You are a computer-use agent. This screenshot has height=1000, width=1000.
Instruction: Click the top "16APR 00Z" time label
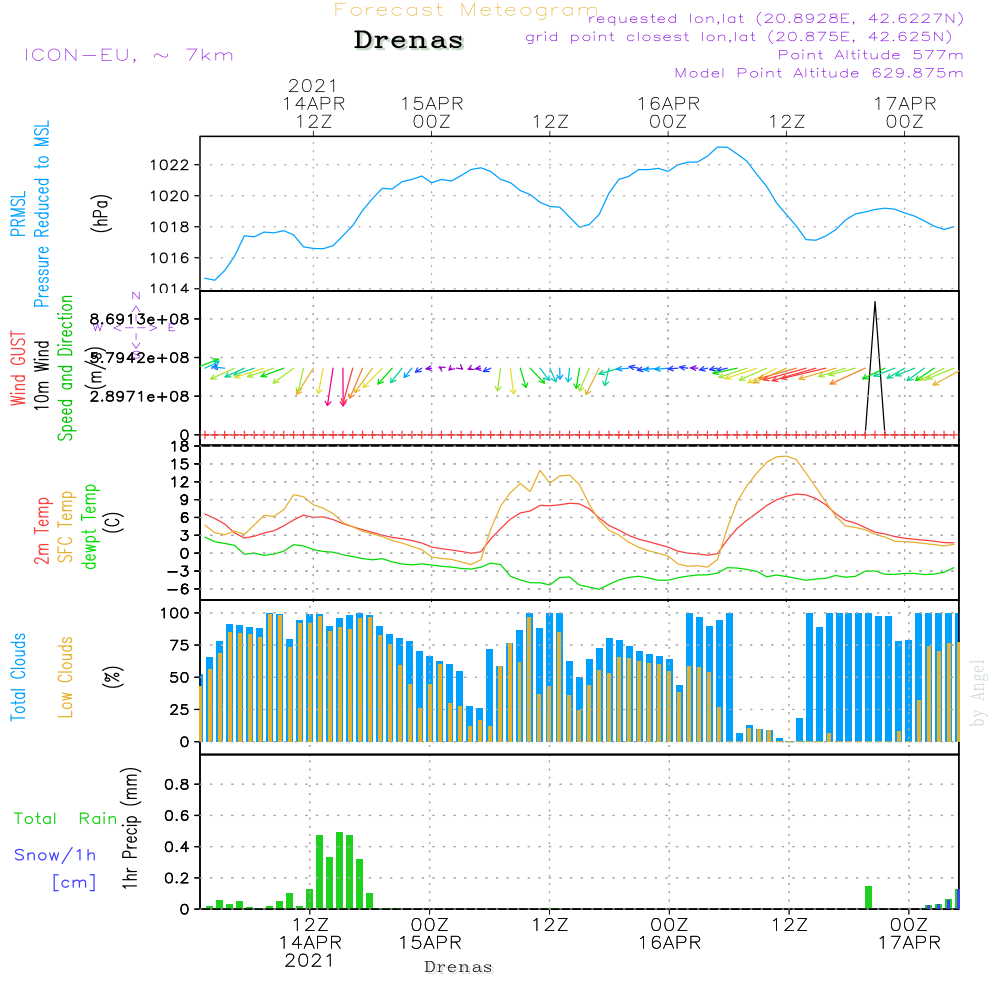tap(668, 112)
